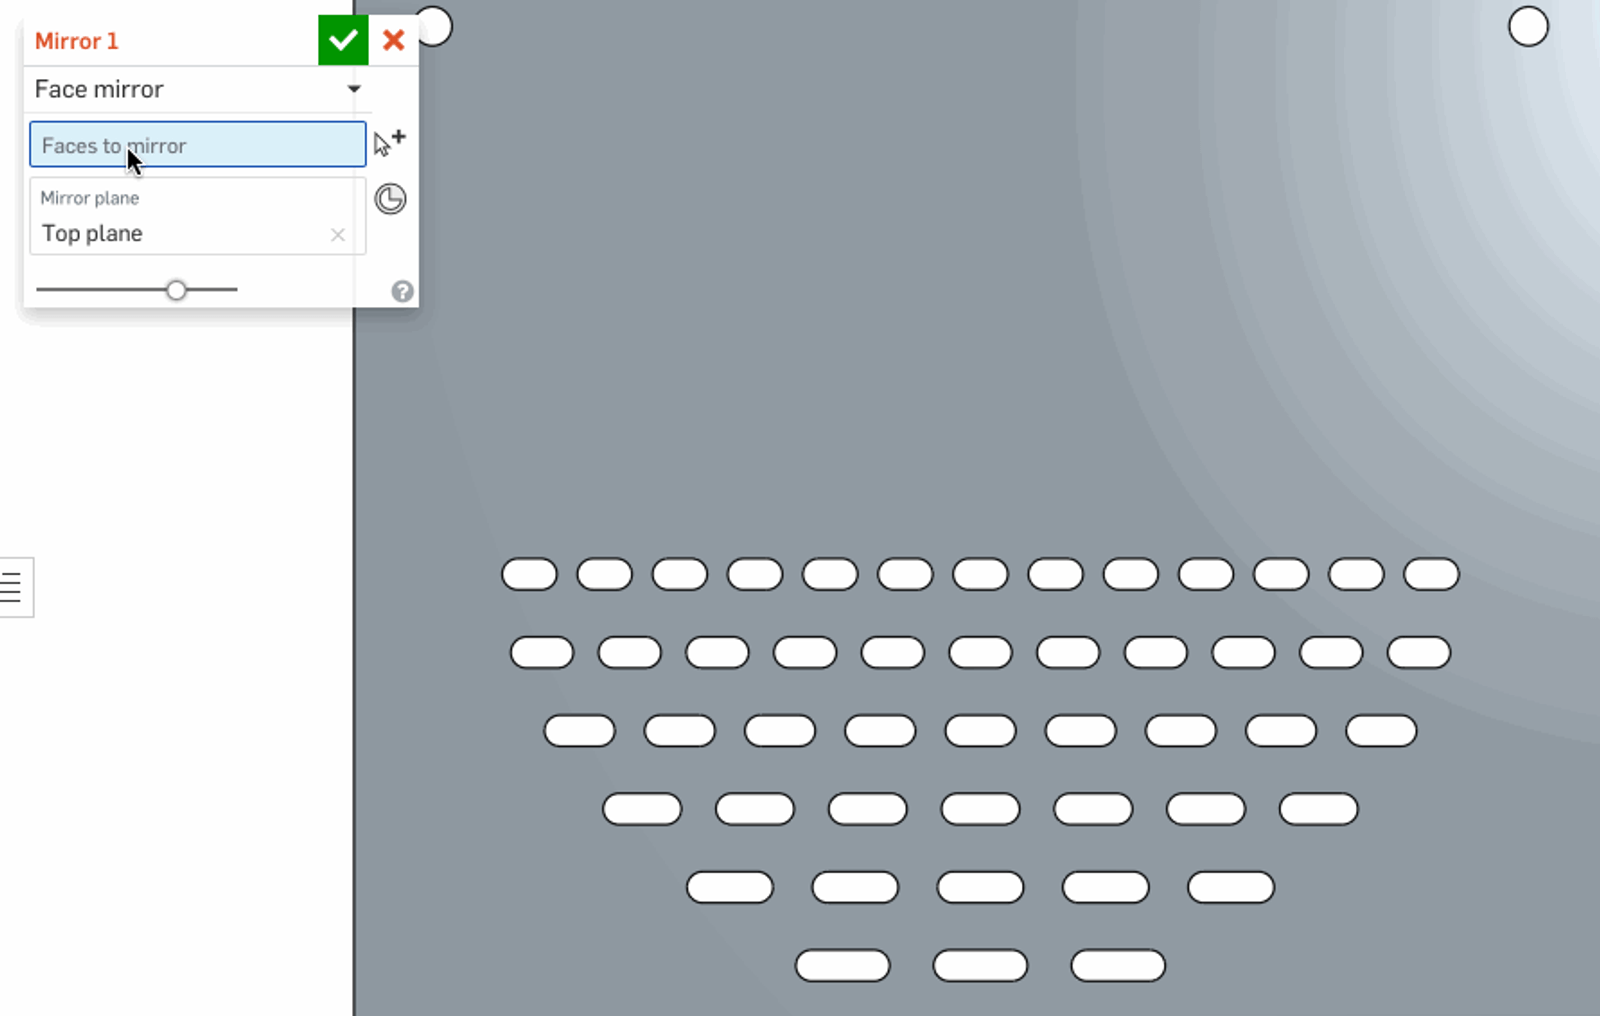The image size is (1600, 1016).
Task: Click the gray part face above the slots
Action: click(x=800, y=300)
